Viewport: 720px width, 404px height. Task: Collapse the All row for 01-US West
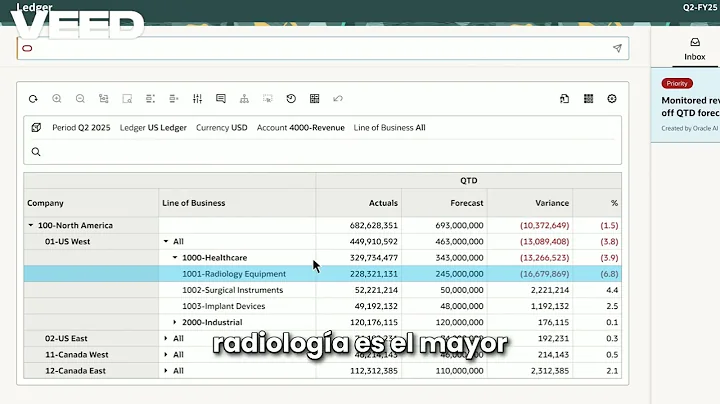point(166,241)
